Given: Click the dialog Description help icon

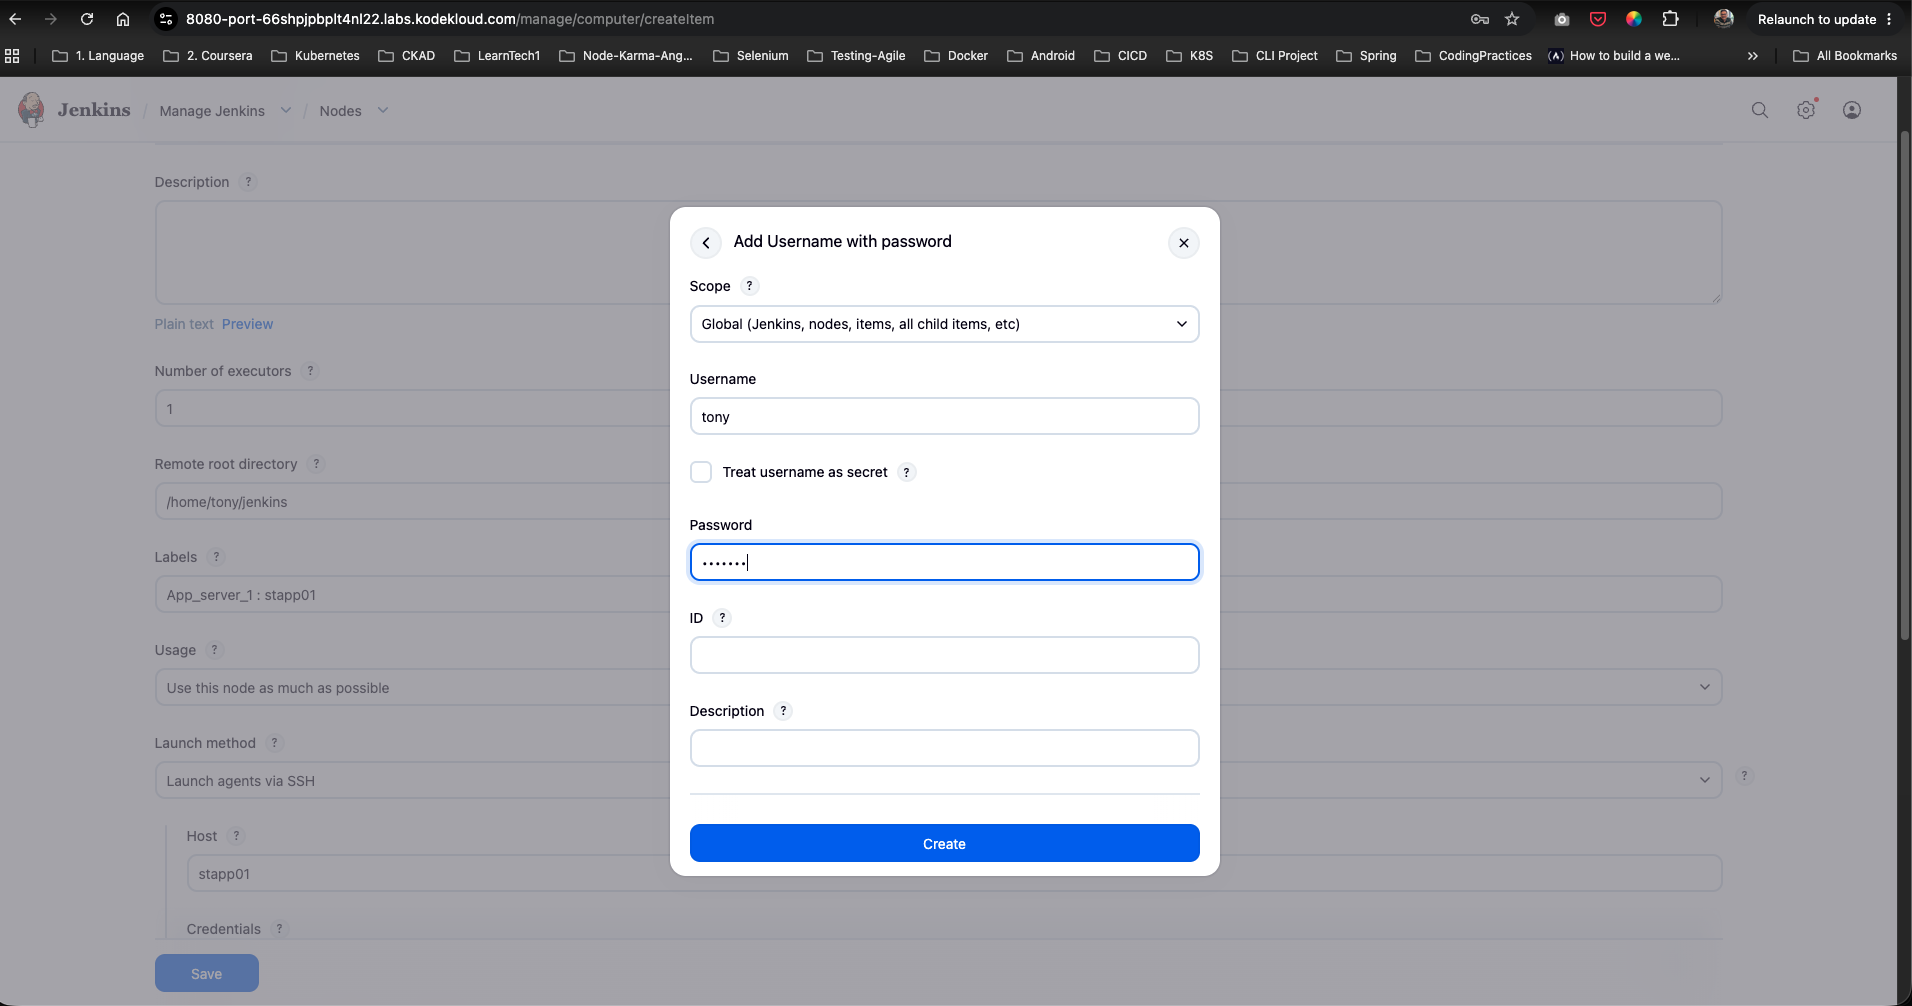Looking at the screenshot, I should [x=783, y=711].
